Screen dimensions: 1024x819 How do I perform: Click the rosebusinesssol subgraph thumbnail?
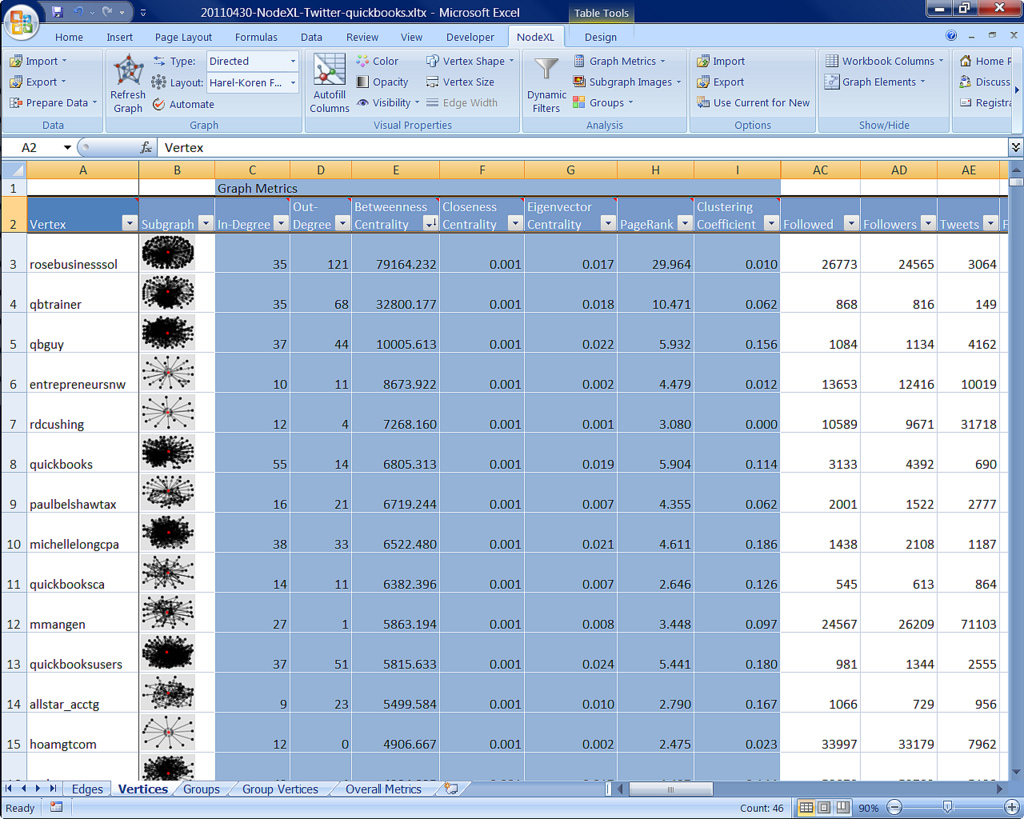tap(168, 252)
